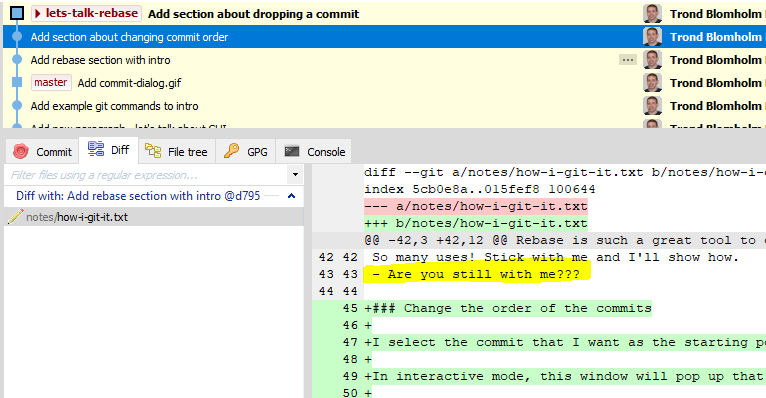Click diff line 49 'In interactive mode'
Screen dimensions: 766x398
coord(565,376)
